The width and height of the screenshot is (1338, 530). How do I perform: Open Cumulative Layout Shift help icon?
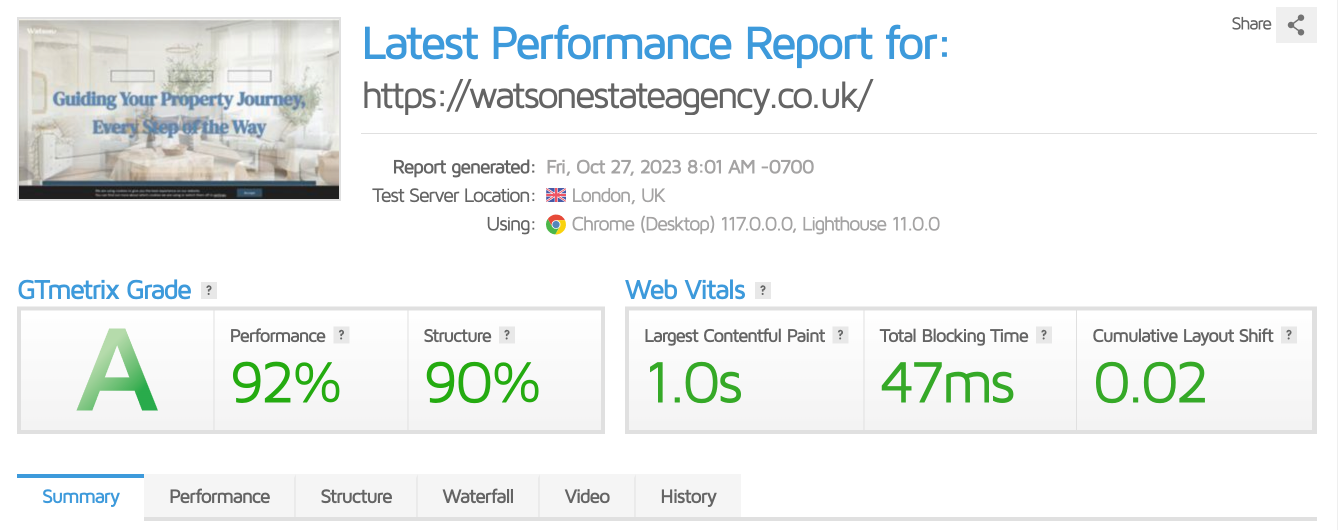pyautogui.click(x=1289, y=336)
